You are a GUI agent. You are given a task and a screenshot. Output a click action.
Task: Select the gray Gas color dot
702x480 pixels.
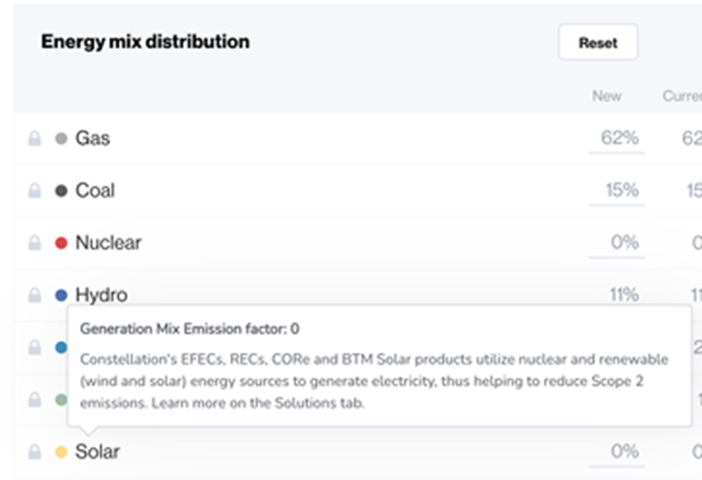[61, 138]
